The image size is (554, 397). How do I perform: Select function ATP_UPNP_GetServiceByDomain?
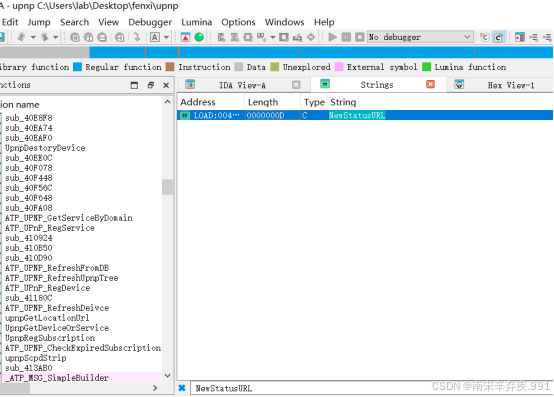click(x=69, y=218)
